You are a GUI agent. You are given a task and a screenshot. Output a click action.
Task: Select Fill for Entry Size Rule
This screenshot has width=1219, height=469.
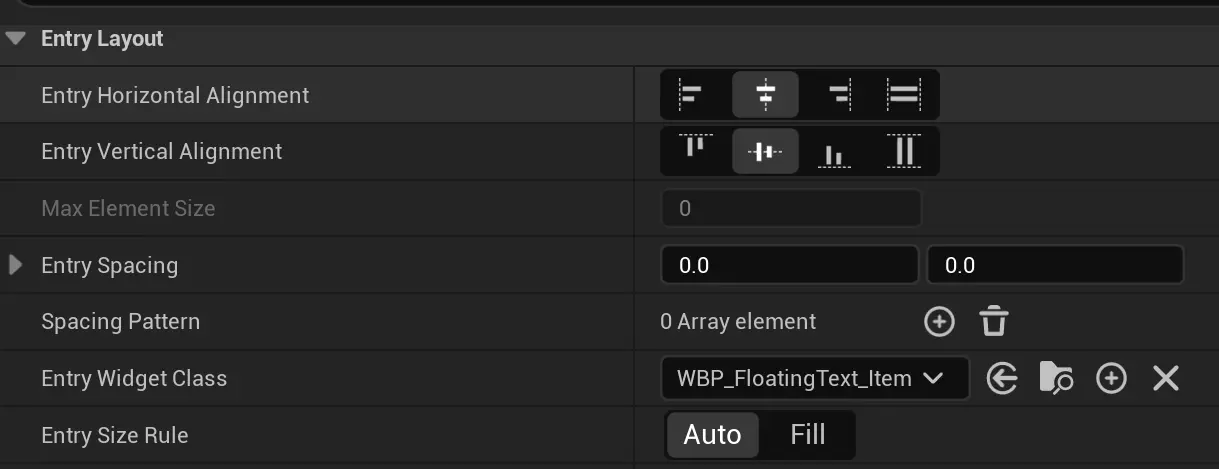tap(808, 435)
